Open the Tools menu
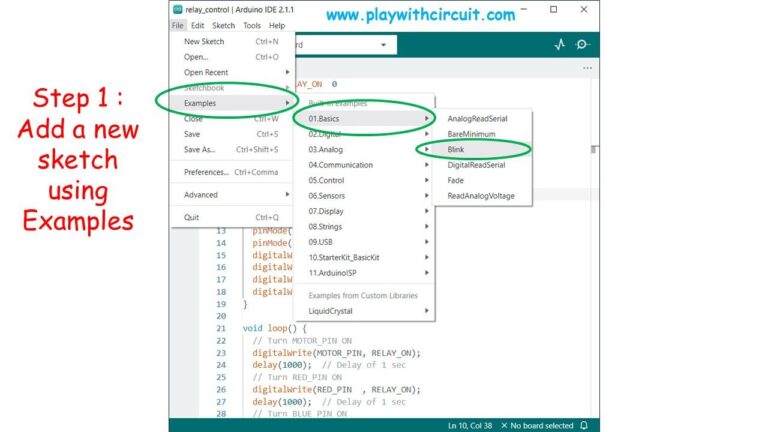The height and width of the screenshot is (432, 768). 252,25
